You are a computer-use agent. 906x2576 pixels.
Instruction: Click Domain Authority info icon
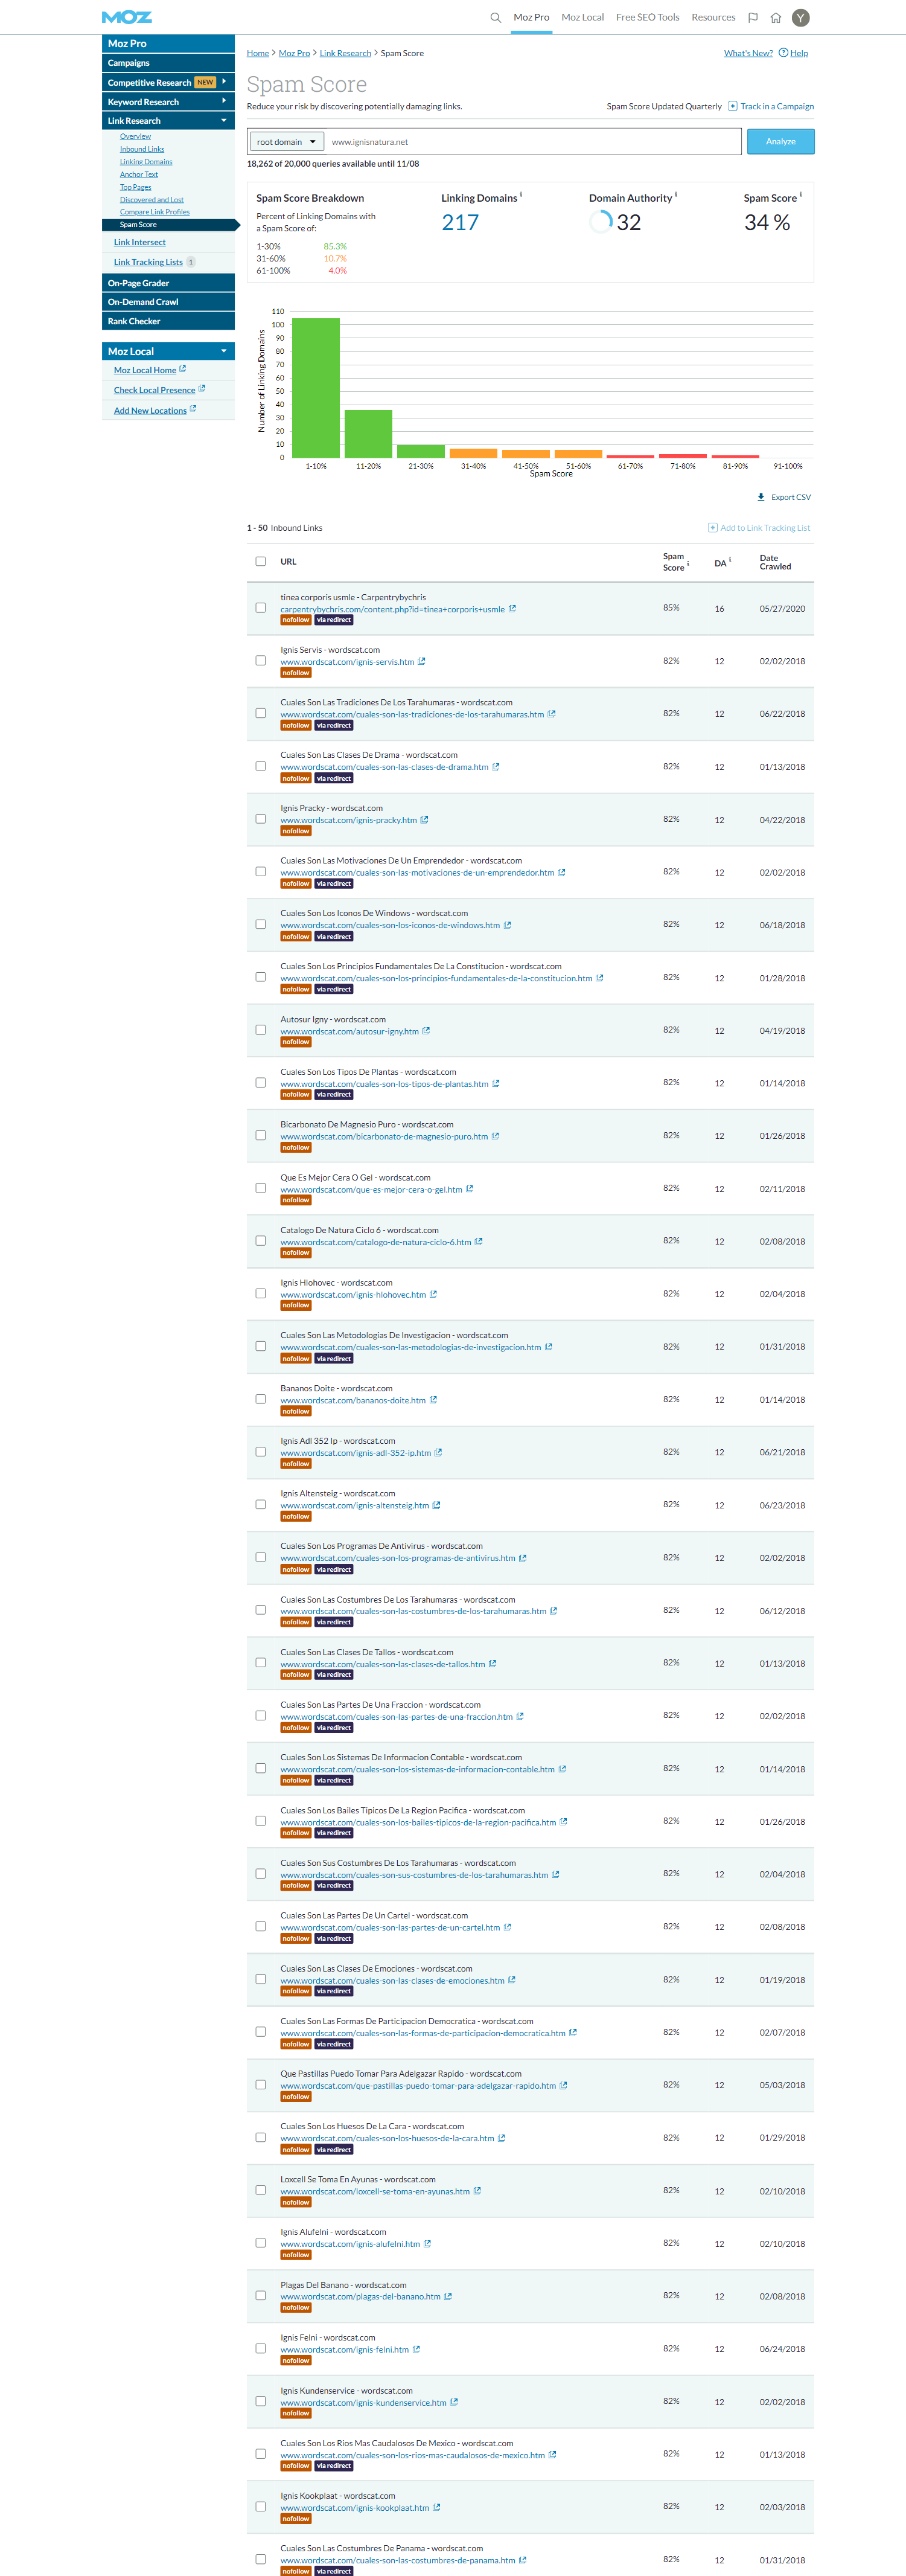click(676, 195)
